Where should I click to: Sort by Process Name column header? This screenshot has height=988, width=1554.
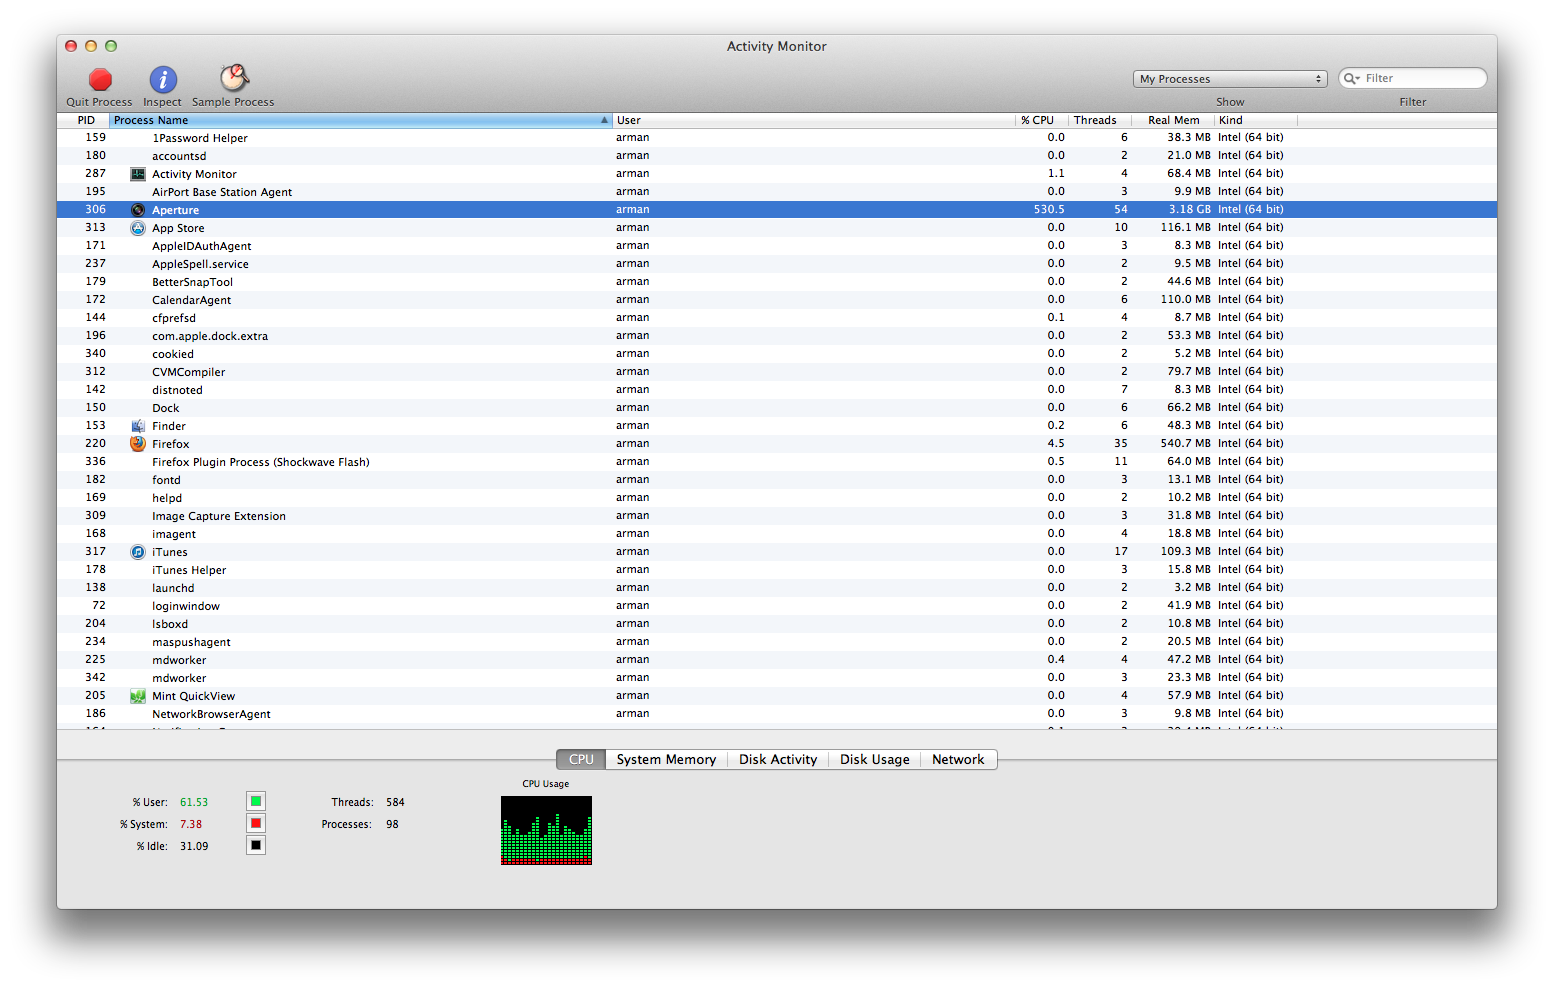point(360,120)
